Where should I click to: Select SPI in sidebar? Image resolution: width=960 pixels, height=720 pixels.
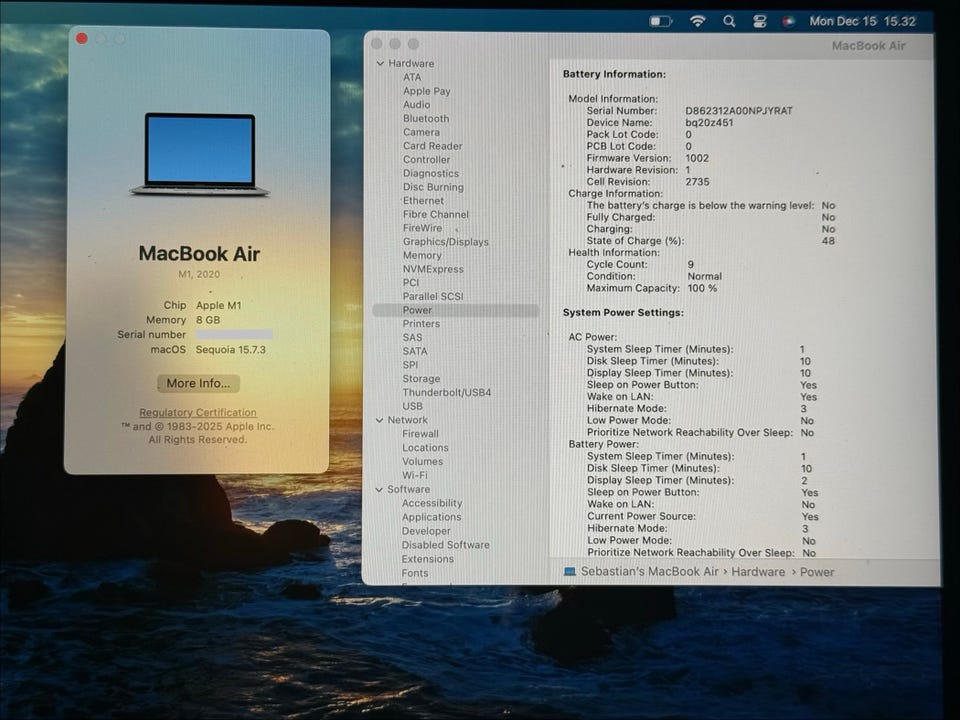410,365
